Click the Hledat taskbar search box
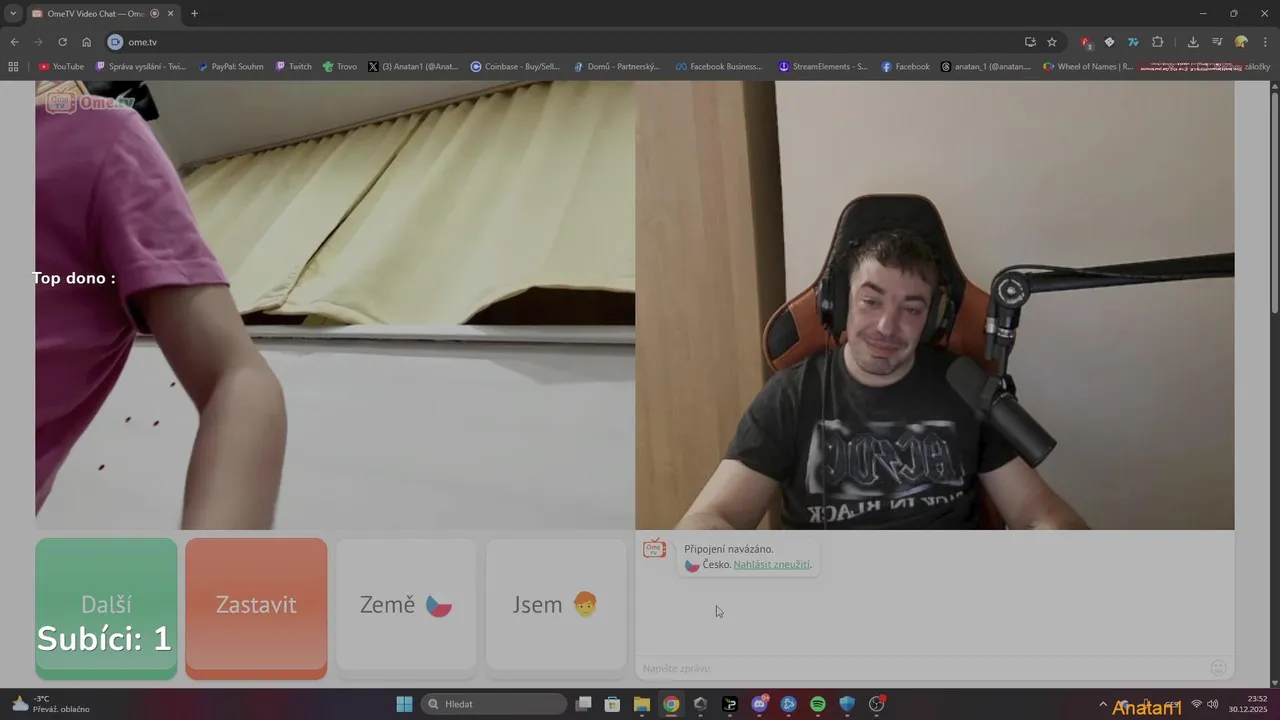This screenshot has height=720, width=1280. (494, 704)
